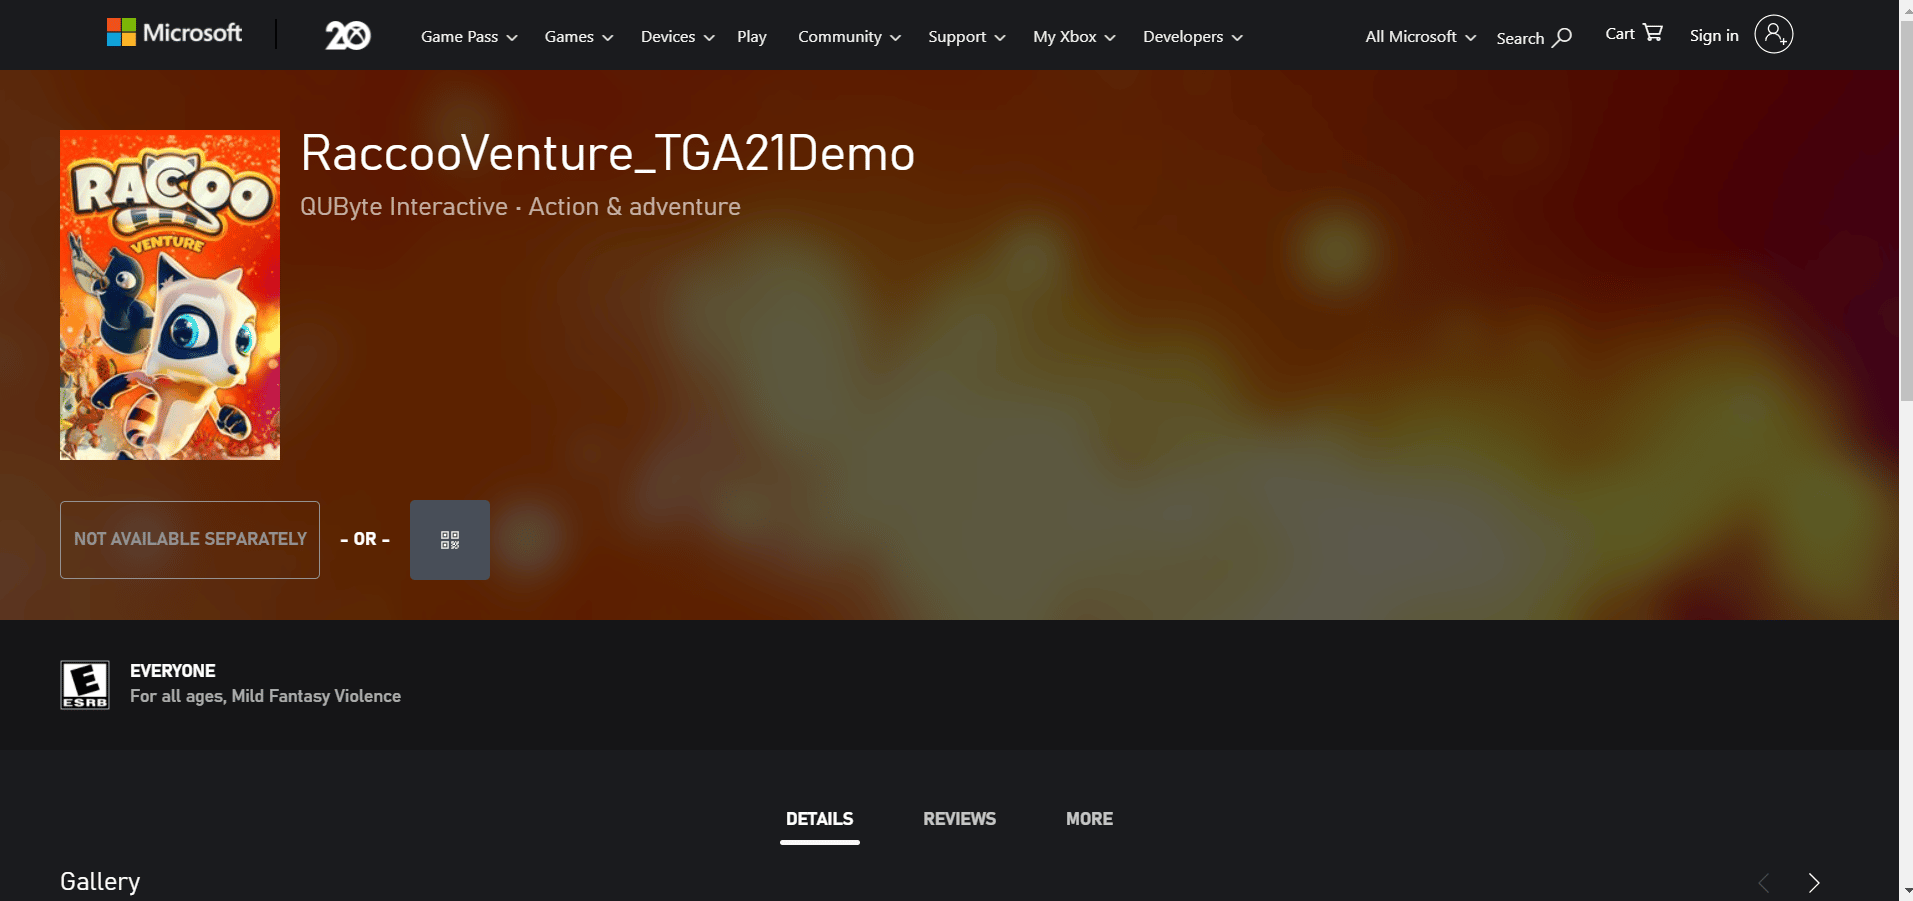The image size is (1913, 901).
Task: Click the RaccooVenture box art thumbnail
Action: point(170,295)
